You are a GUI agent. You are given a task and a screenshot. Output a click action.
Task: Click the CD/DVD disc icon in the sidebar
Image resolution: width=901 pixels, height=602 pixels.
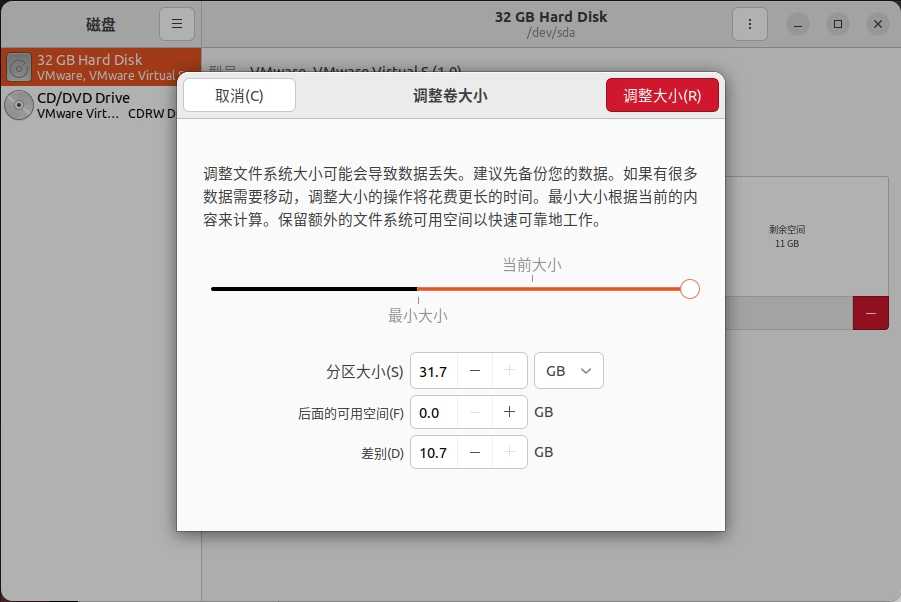[19, 105]
